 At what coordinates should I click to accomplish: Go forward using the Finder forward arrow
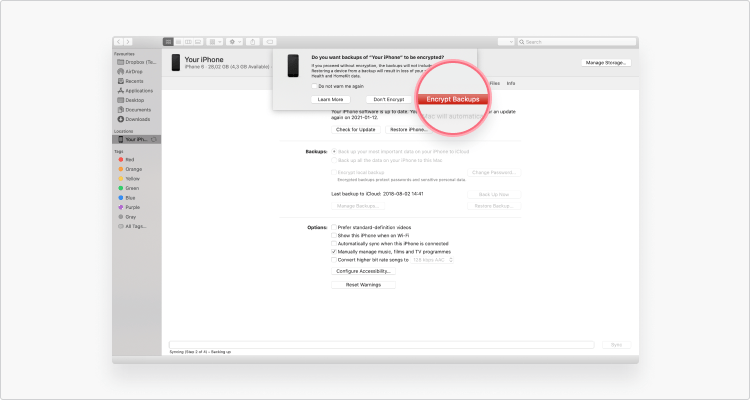point(128,42)
